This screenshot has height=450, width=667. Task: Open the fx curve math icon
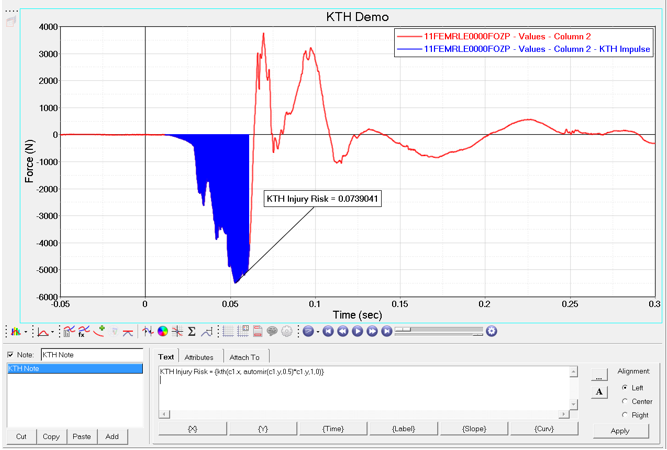(83, 331)
